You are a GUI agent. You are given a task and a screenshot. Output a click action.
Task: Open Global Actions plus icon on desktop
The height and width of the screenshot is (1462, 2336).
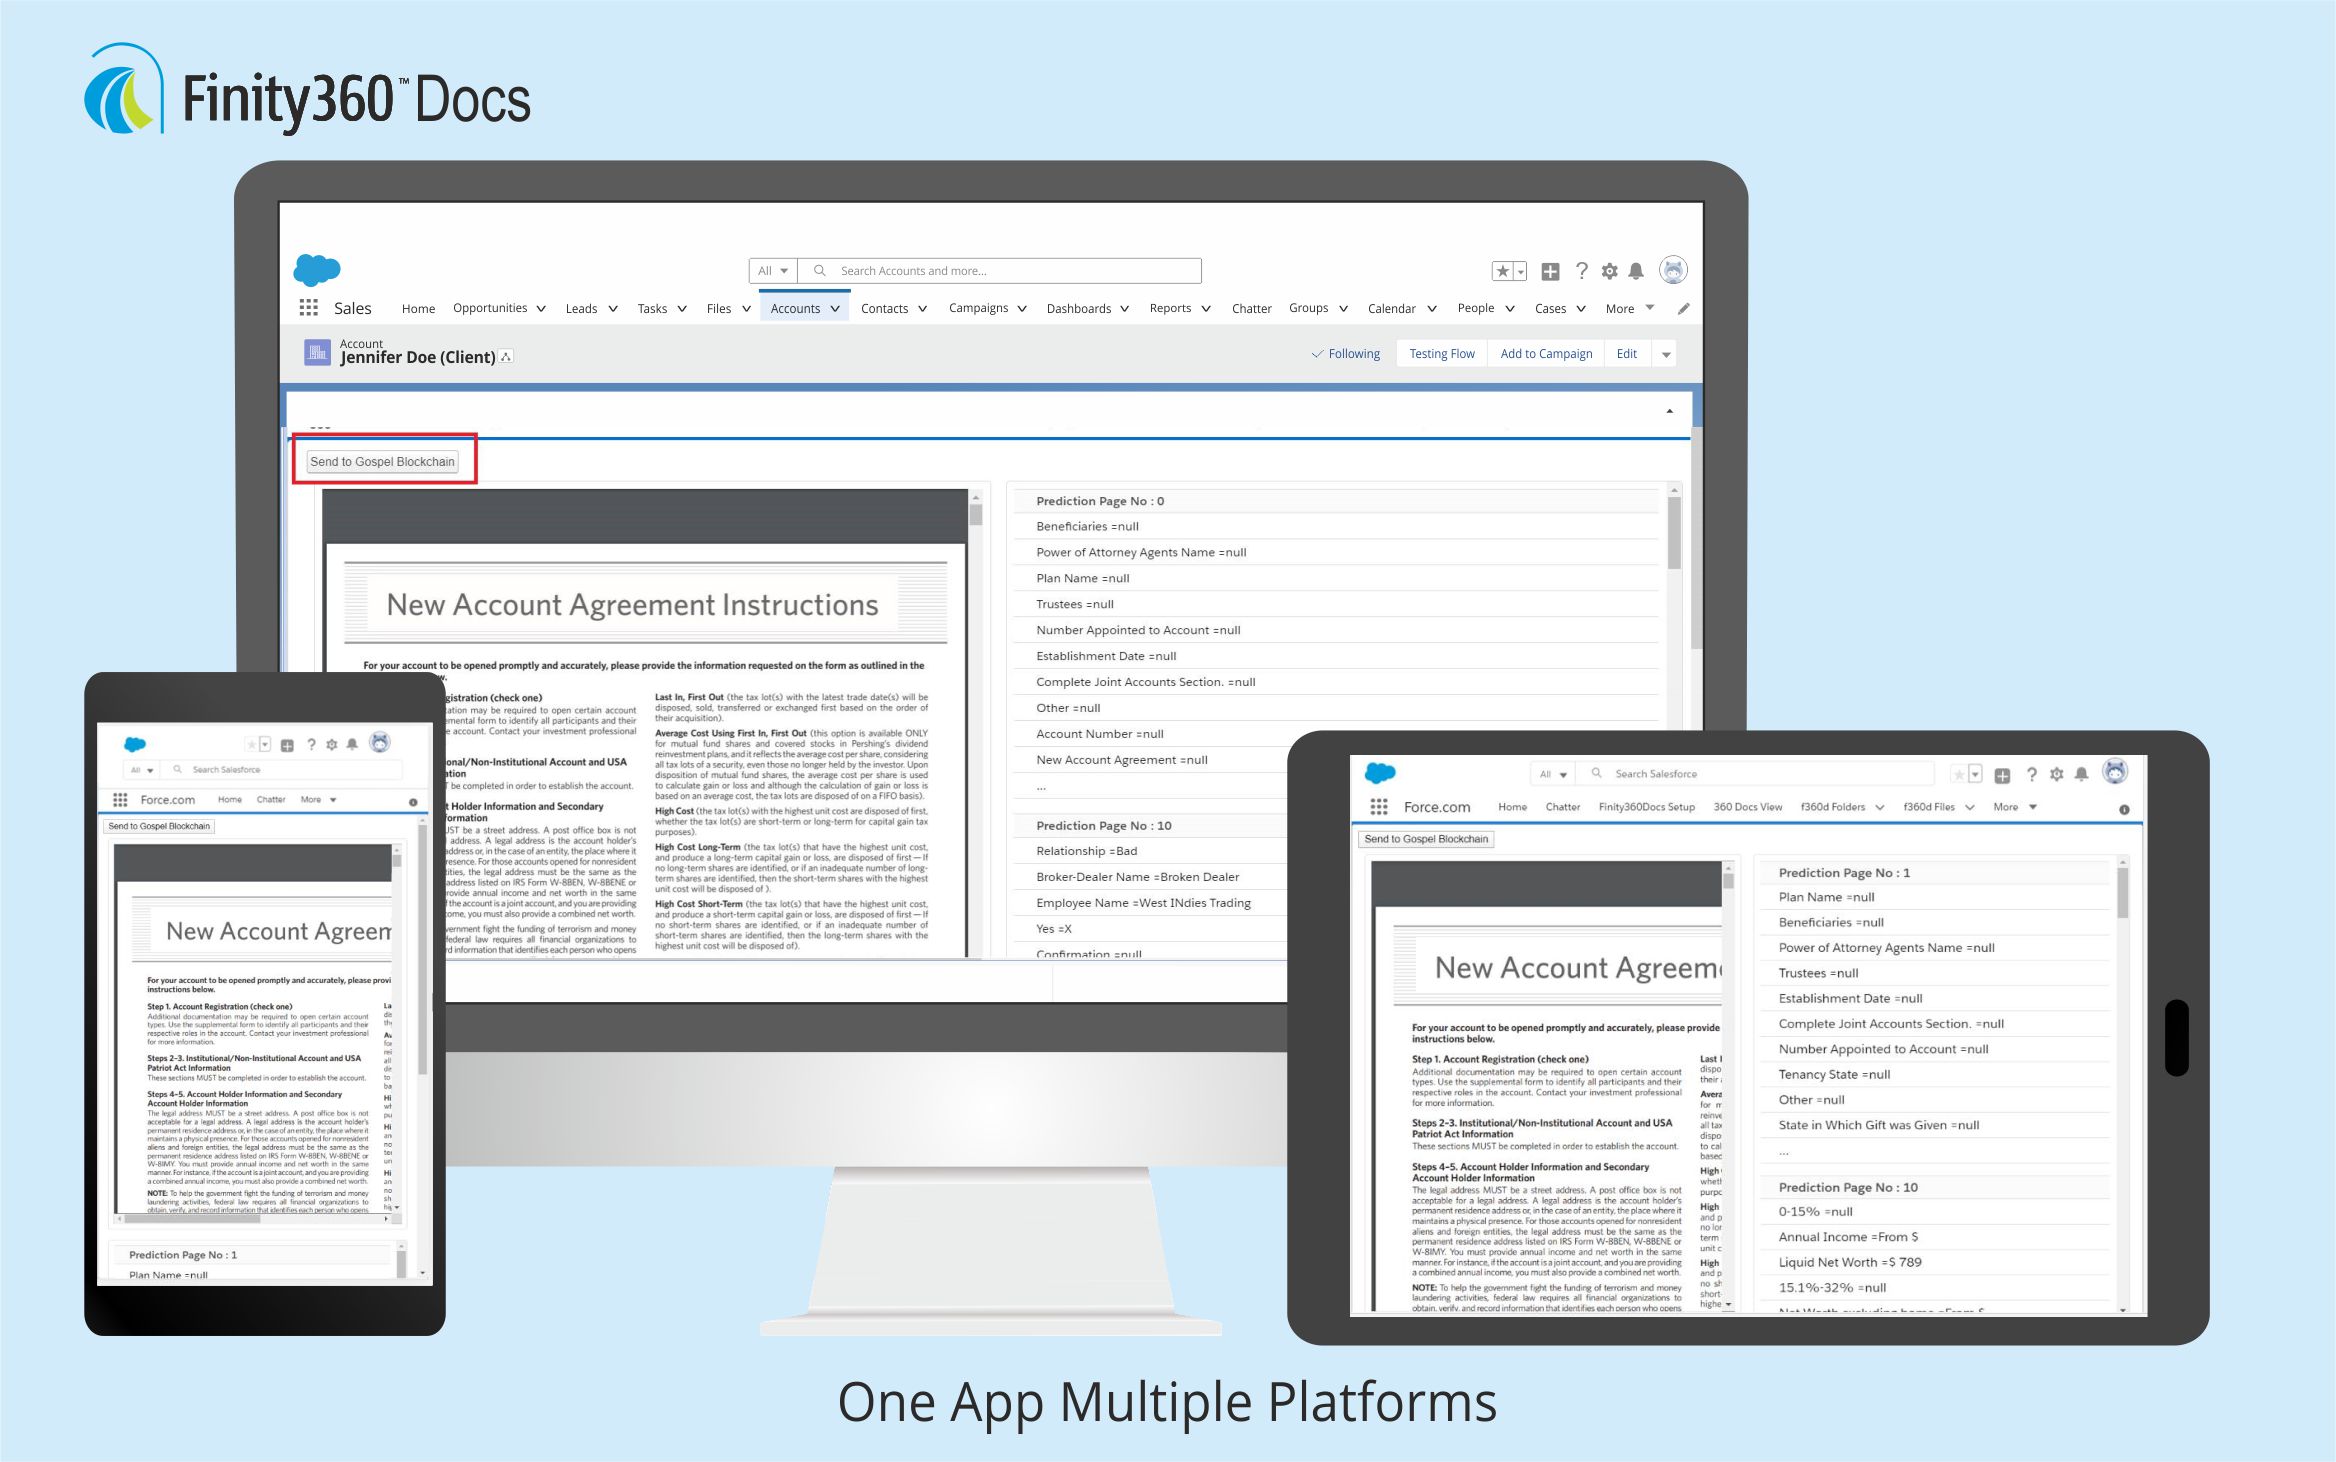pyautogui.click(x=1550, y=271)
